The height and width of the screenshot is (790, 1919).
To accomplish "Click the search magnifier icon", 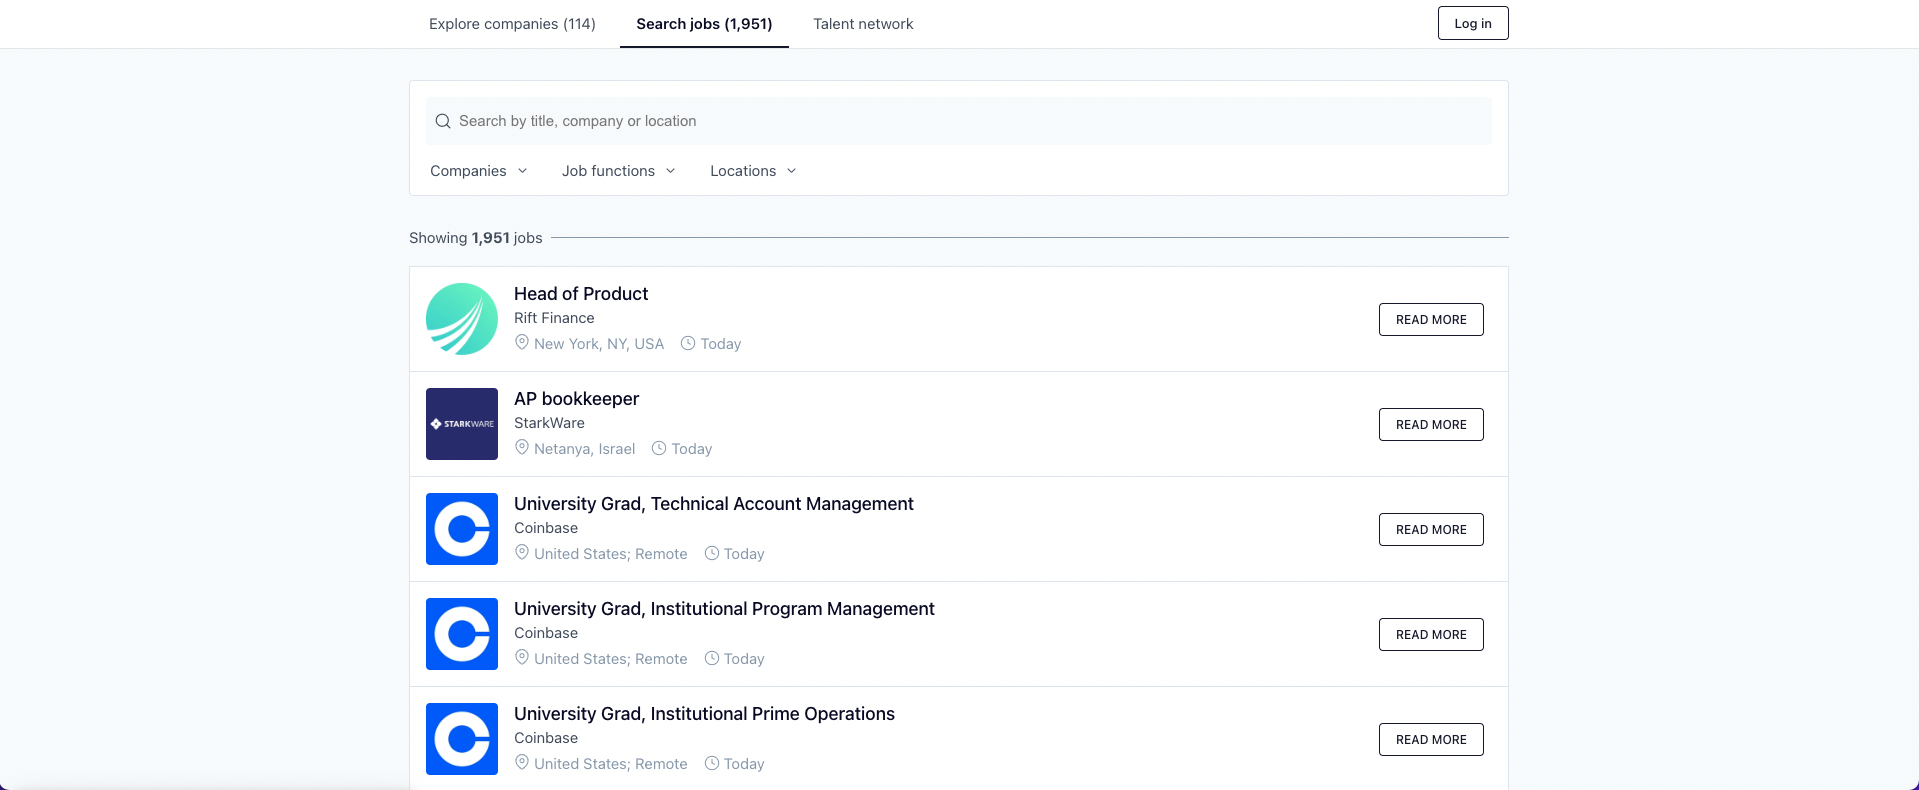I will (443, 121).
